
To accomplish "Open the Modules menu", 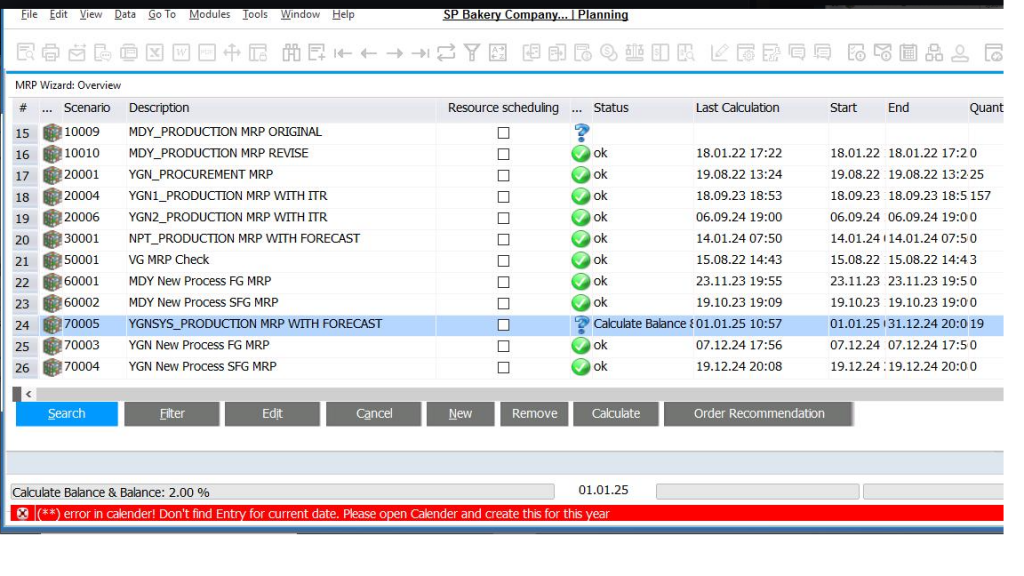I will pos(209,15).
